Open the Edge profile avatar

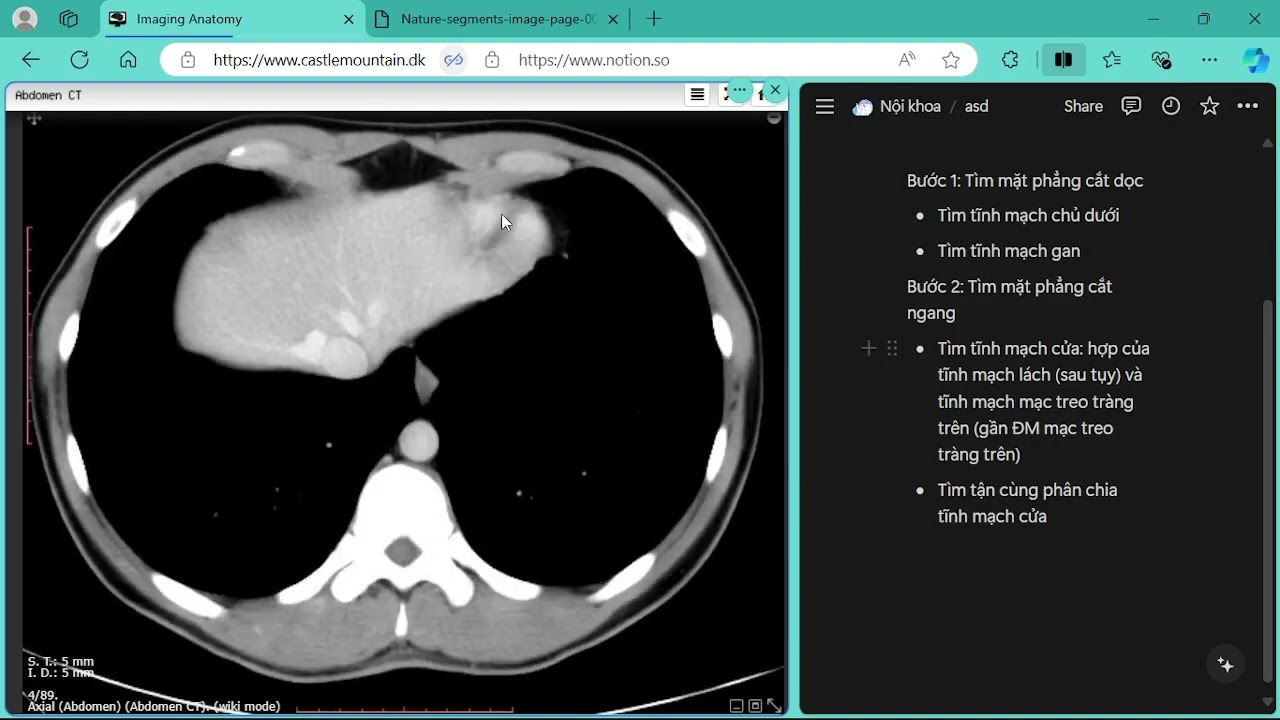click(x=25, y=19)
